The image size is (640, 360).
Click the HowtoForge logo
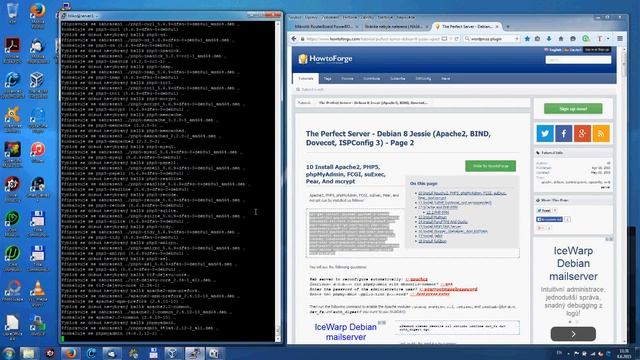pos(325,59)
